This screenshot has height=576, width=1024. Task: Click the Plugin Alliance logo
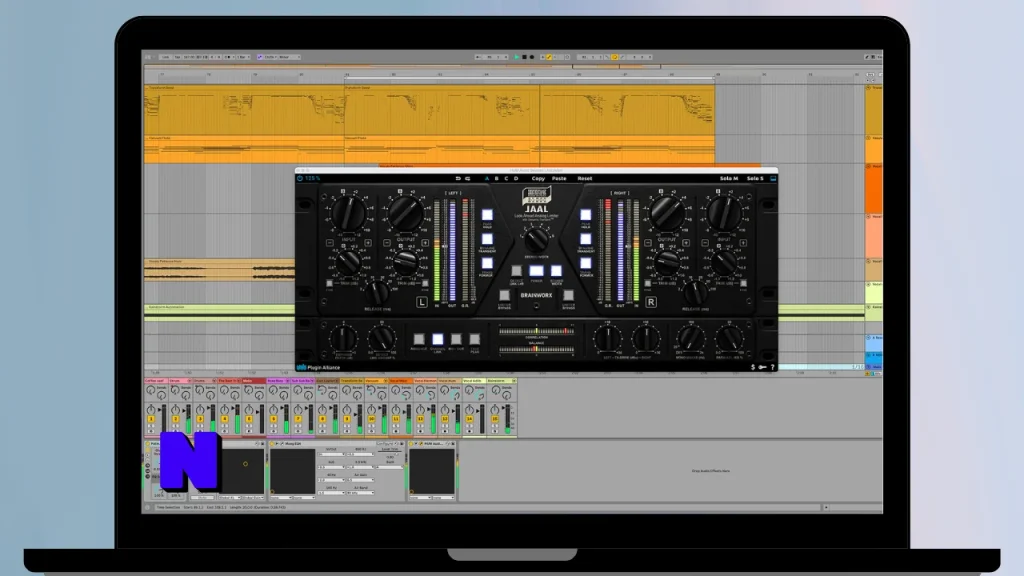pyautogui.click(x=319, y=367)
